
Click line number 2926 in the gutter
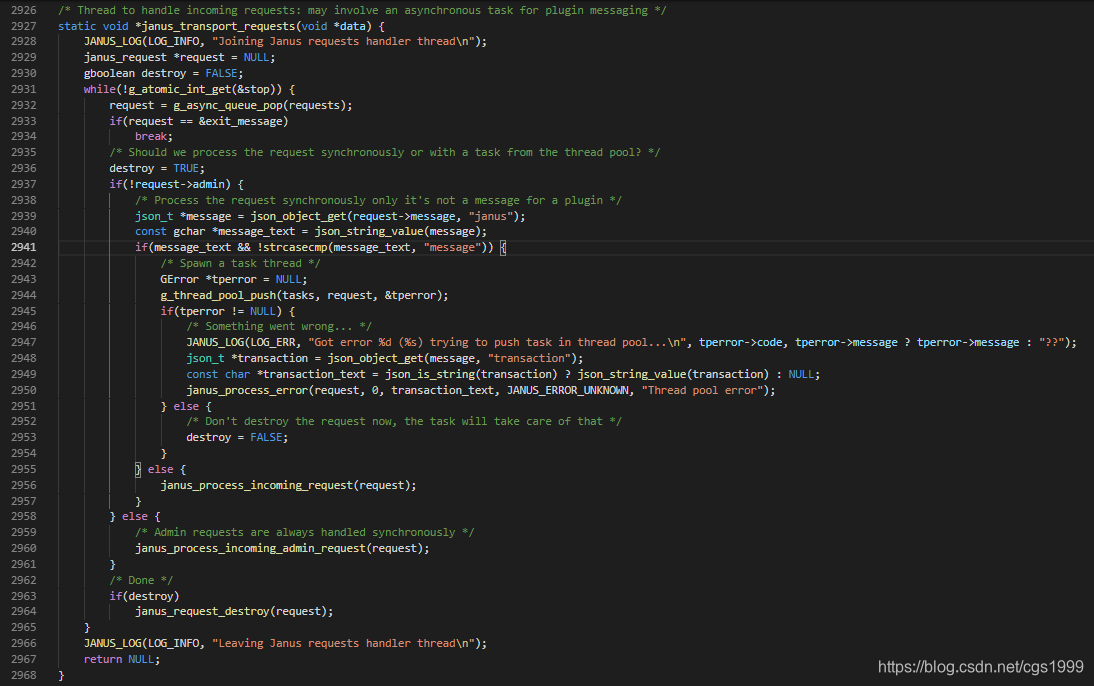[24, 10]
